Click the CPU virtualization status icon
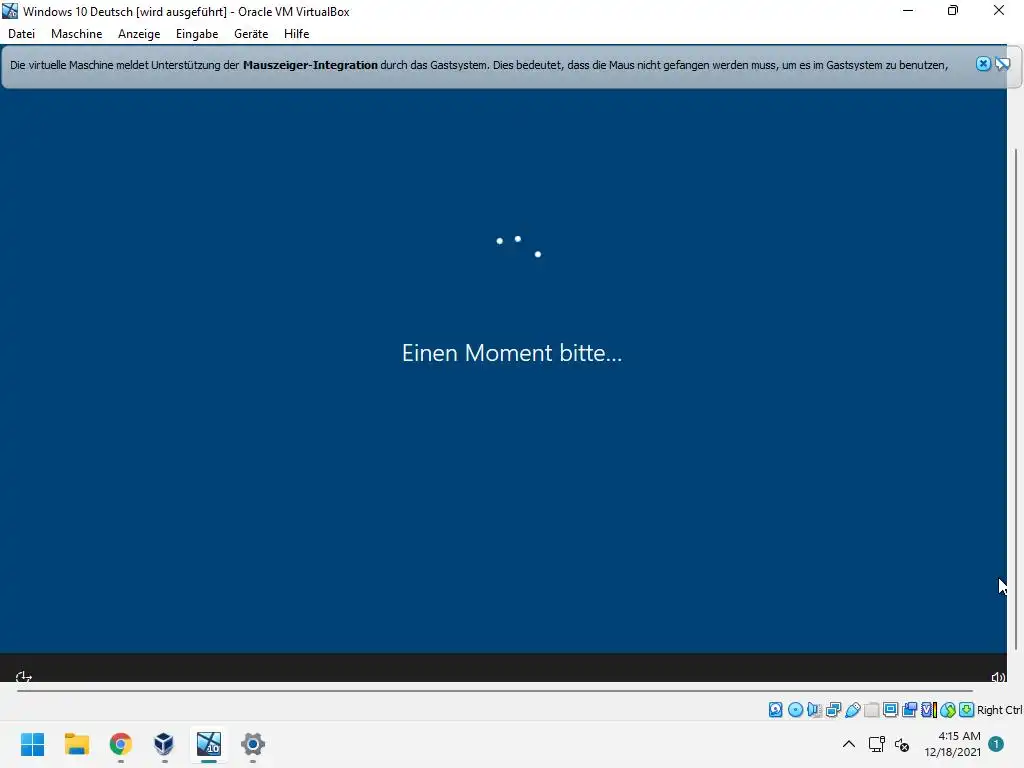 click(x=928, y=710)
